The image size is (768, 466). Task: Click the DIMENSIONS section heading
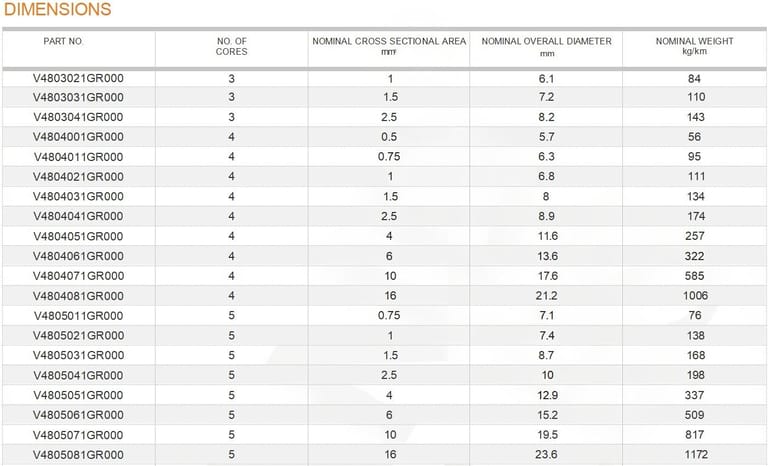[56, 10]
